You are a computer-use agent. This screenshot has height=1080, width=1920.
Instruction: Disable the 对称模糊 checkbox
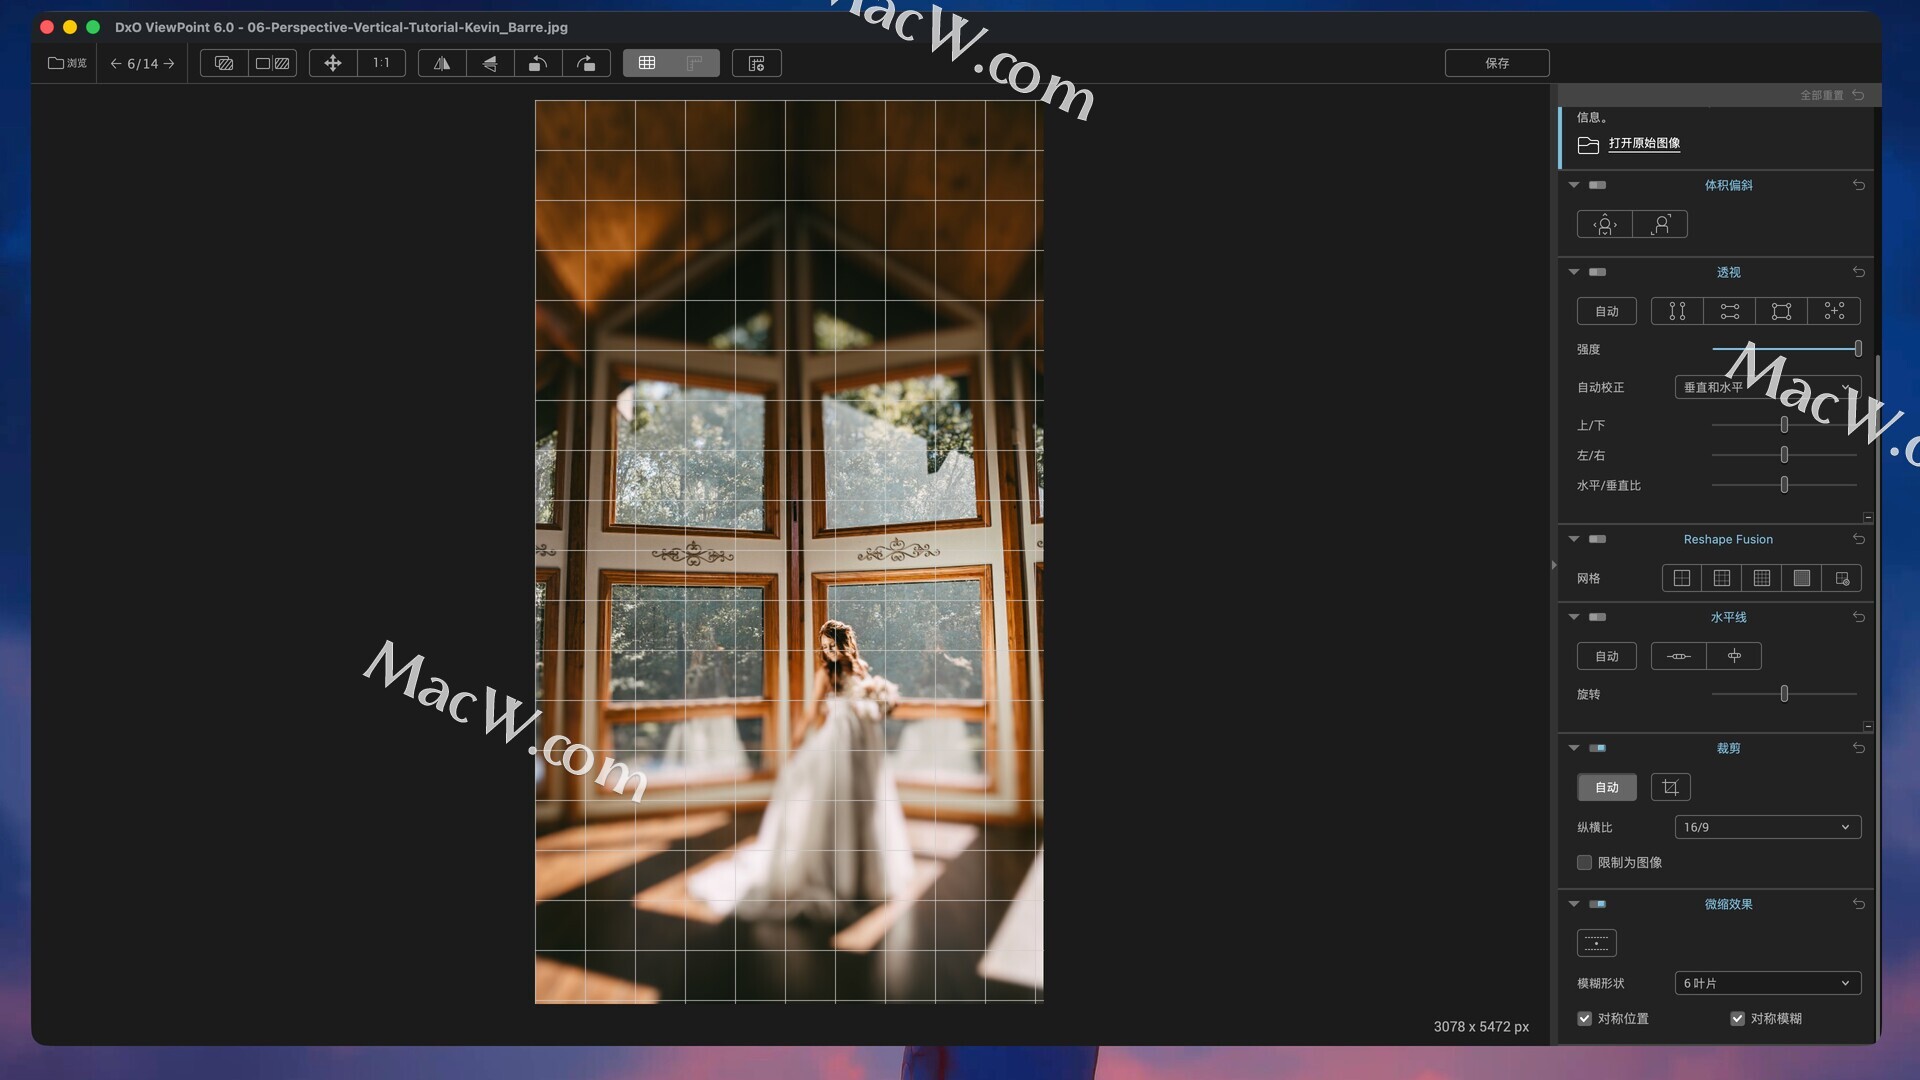pyautogui.click(x=1738, y=1018)
